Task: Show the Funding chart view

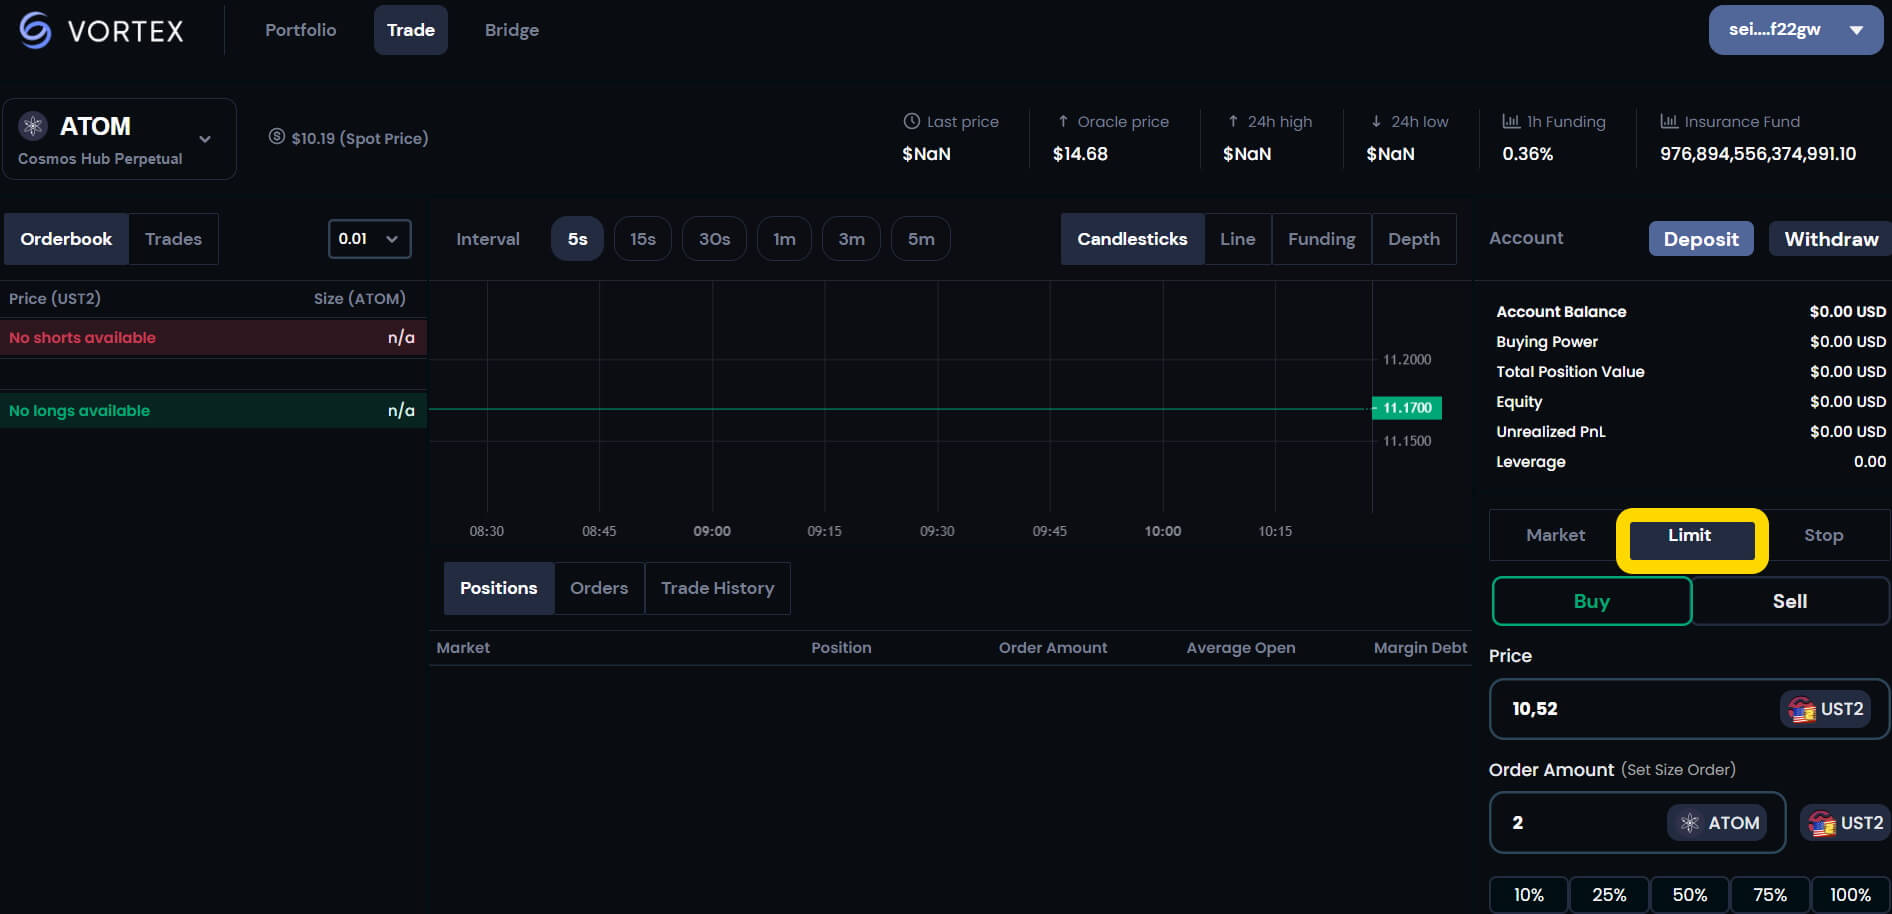Action: 1321,239
